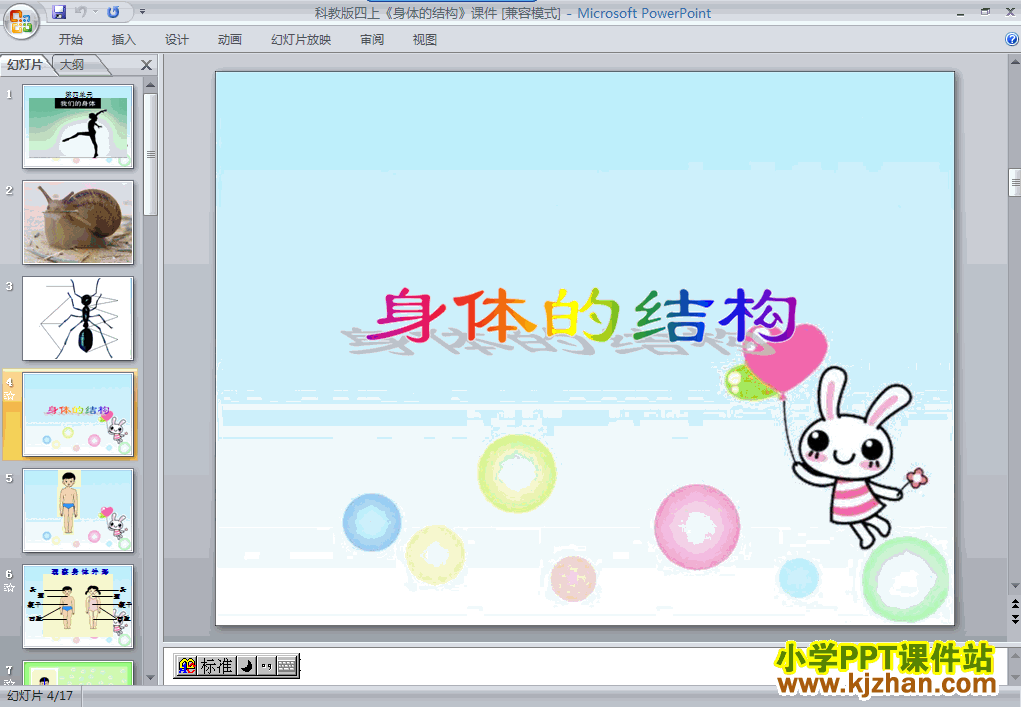This screenshot has height=707, width=1021.
Task: Toggle the half/full-width moon icon
Action: click(x=246, y=666)
